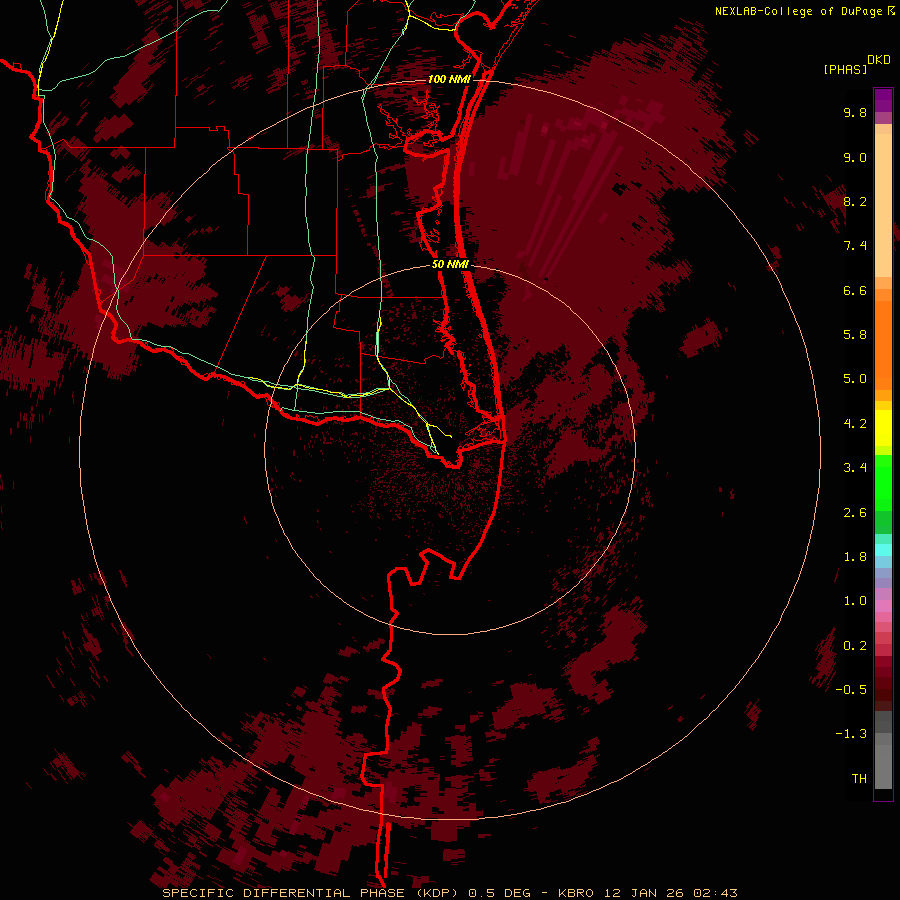Click the 7.4 scale value
This screenshot has width=900, height=900.
click(855, 246)
